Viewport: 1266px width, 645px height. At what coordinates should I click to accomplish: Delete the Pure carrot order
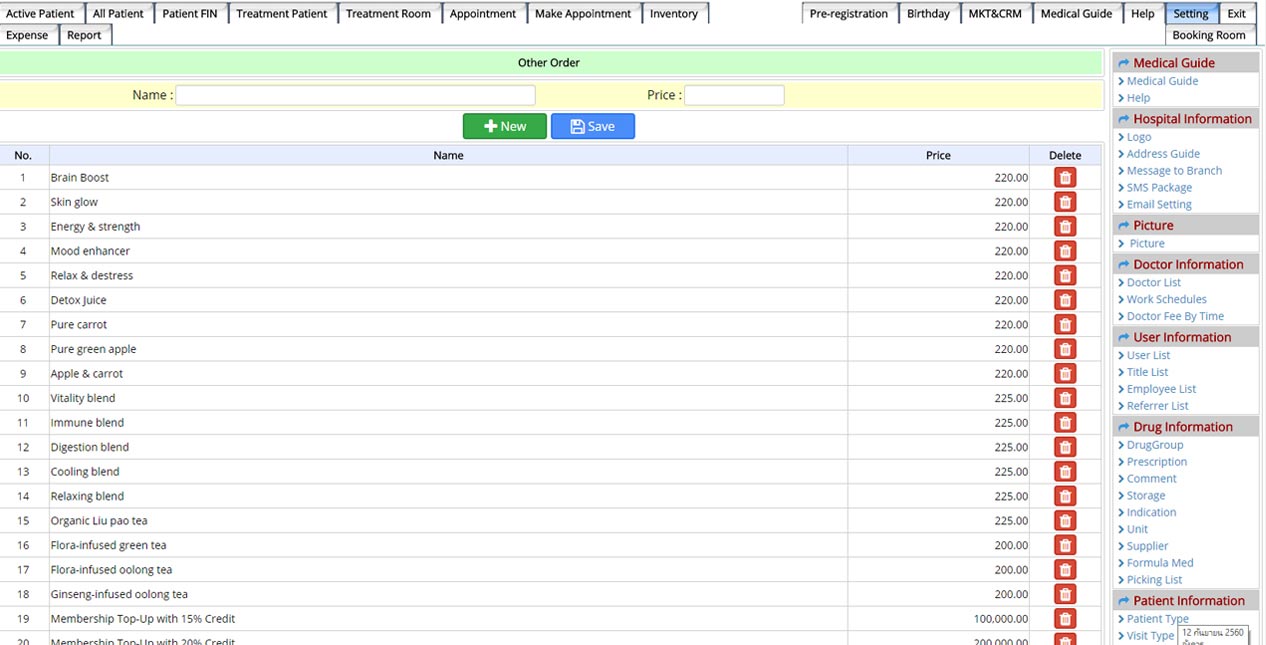(x=1065, y=325)
